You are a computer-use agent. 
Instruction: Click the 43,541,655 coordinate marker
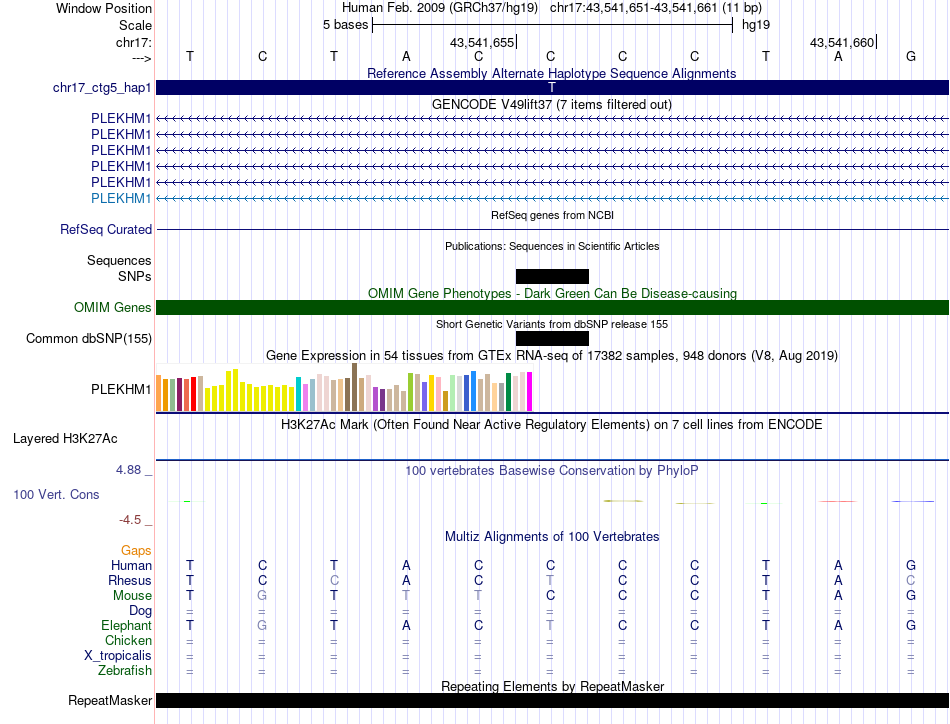(x=482, y=42)
